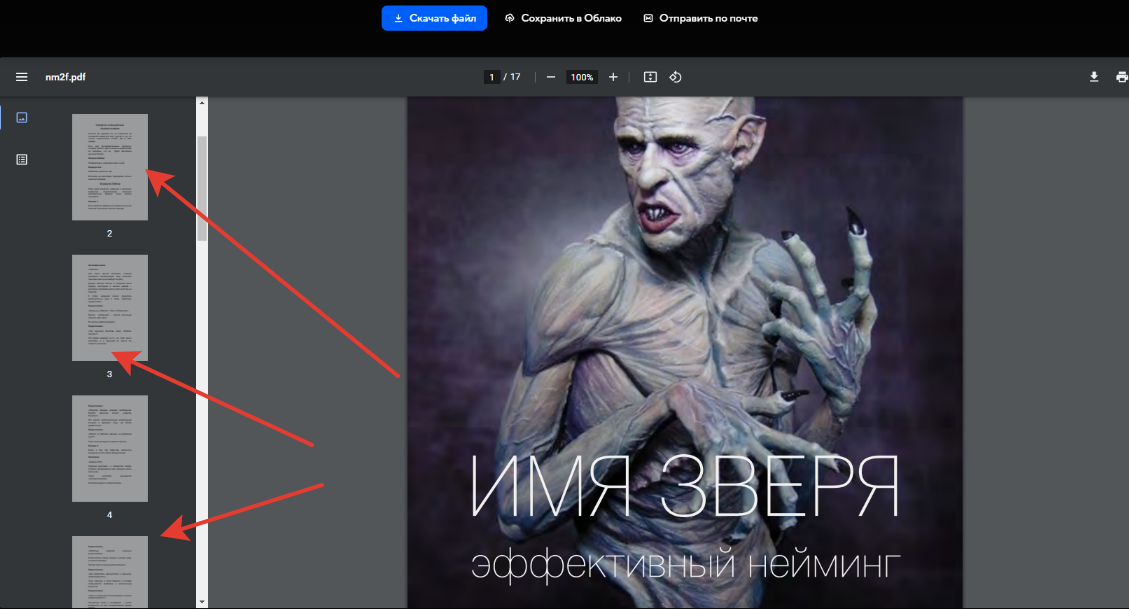Zoom out with the minus icon
Image resolution: width=1129 pixels, height=609 pixels.
pyautogui.click(x=551, y=77)
